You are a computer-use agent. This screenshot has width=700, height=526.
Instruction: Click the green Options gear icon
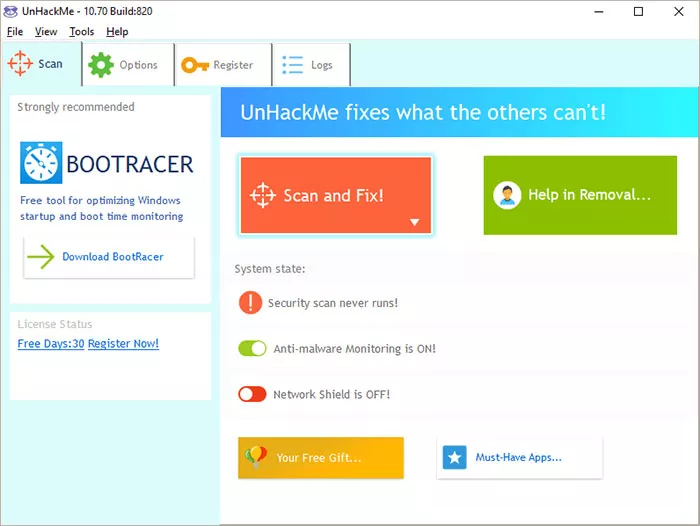[x=101, y=65]
